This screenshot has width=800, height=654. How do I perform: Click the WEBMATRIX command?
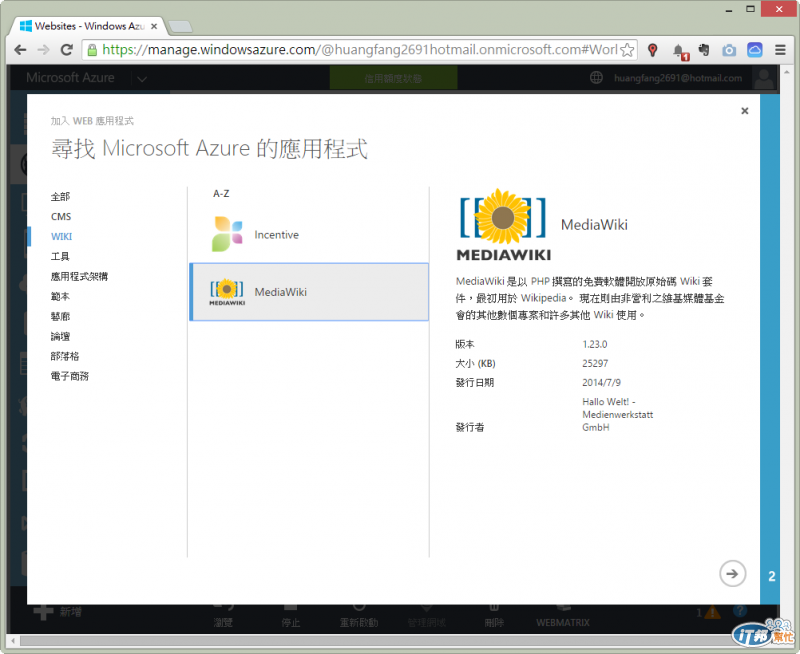pyautogui.click(x=563, y=617)
